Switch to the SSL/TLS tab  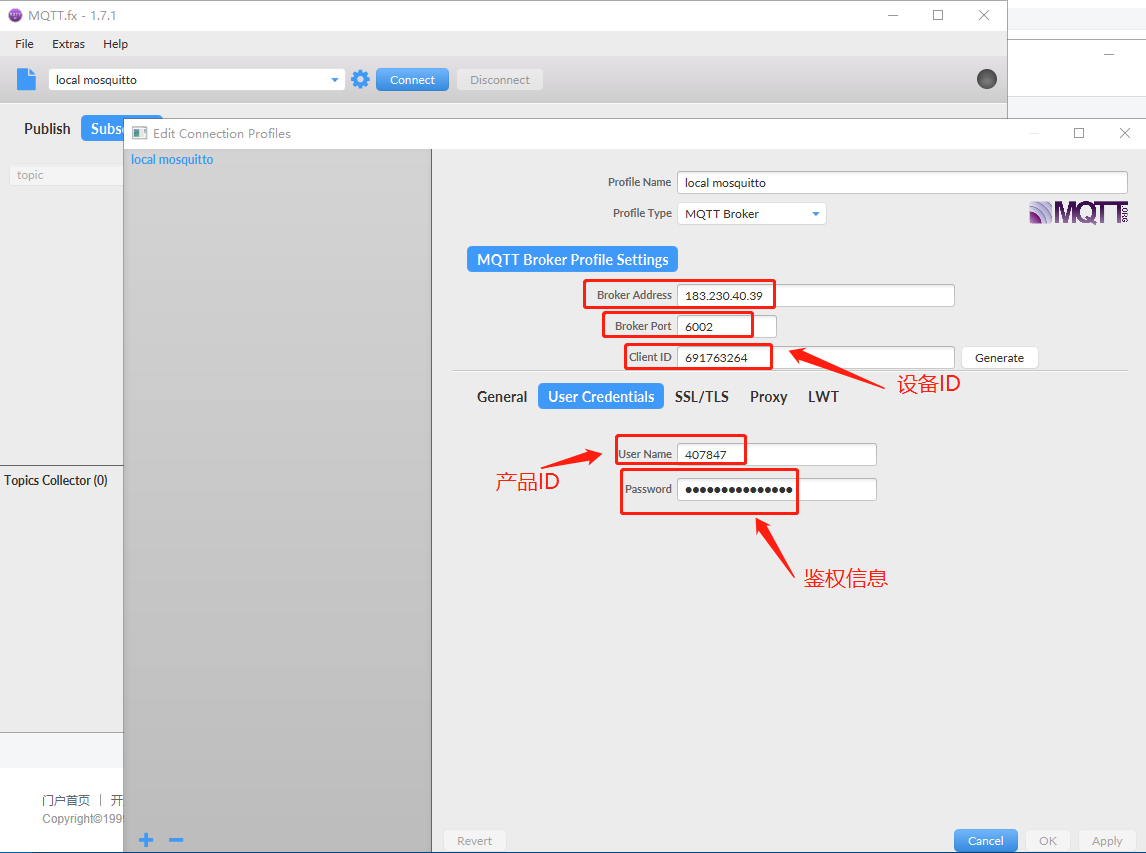[x=701, y=397]
